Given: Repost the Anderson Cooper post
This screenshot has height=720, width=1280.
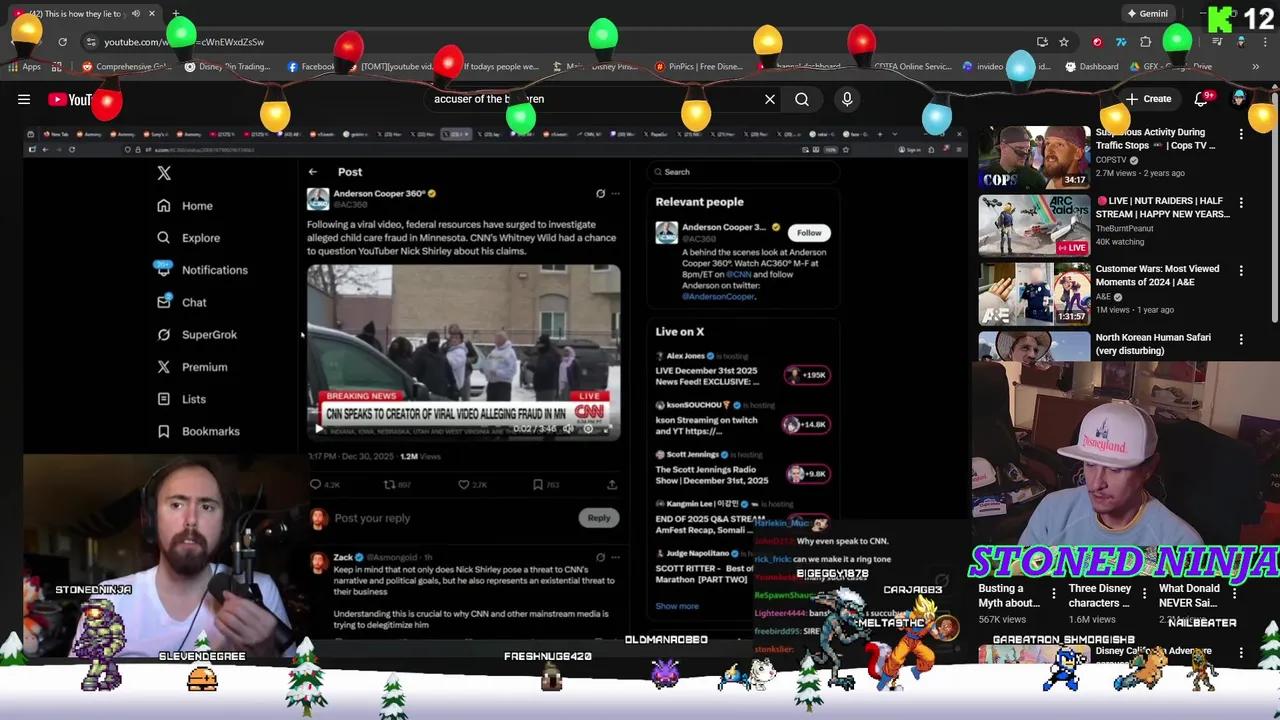Looking at the screenshot, I should pyautogui.click(x=390, y=485).
